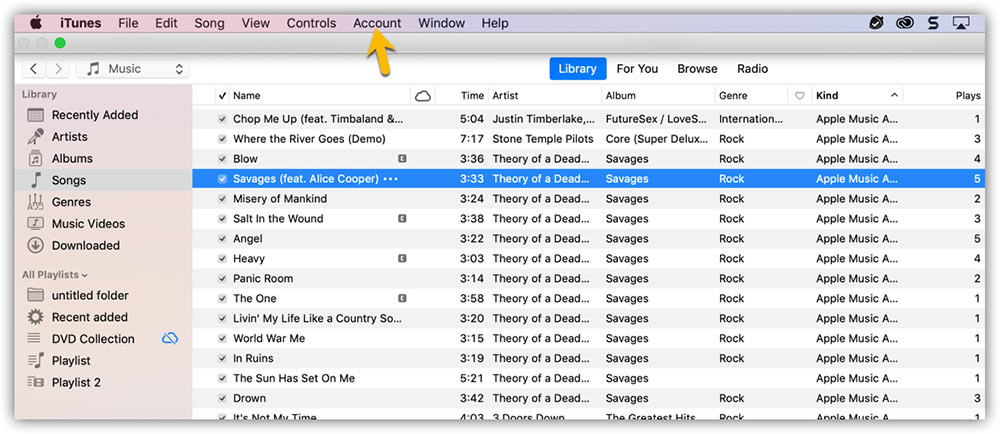Open the Account menu
1000x434 pixels.
click(377, 23)
